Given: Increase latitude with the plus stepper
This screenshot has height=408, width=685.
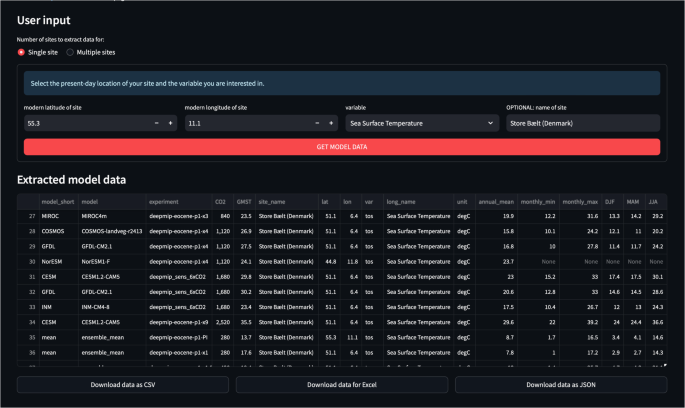Looking at the screenshot, I should [170, 123].
